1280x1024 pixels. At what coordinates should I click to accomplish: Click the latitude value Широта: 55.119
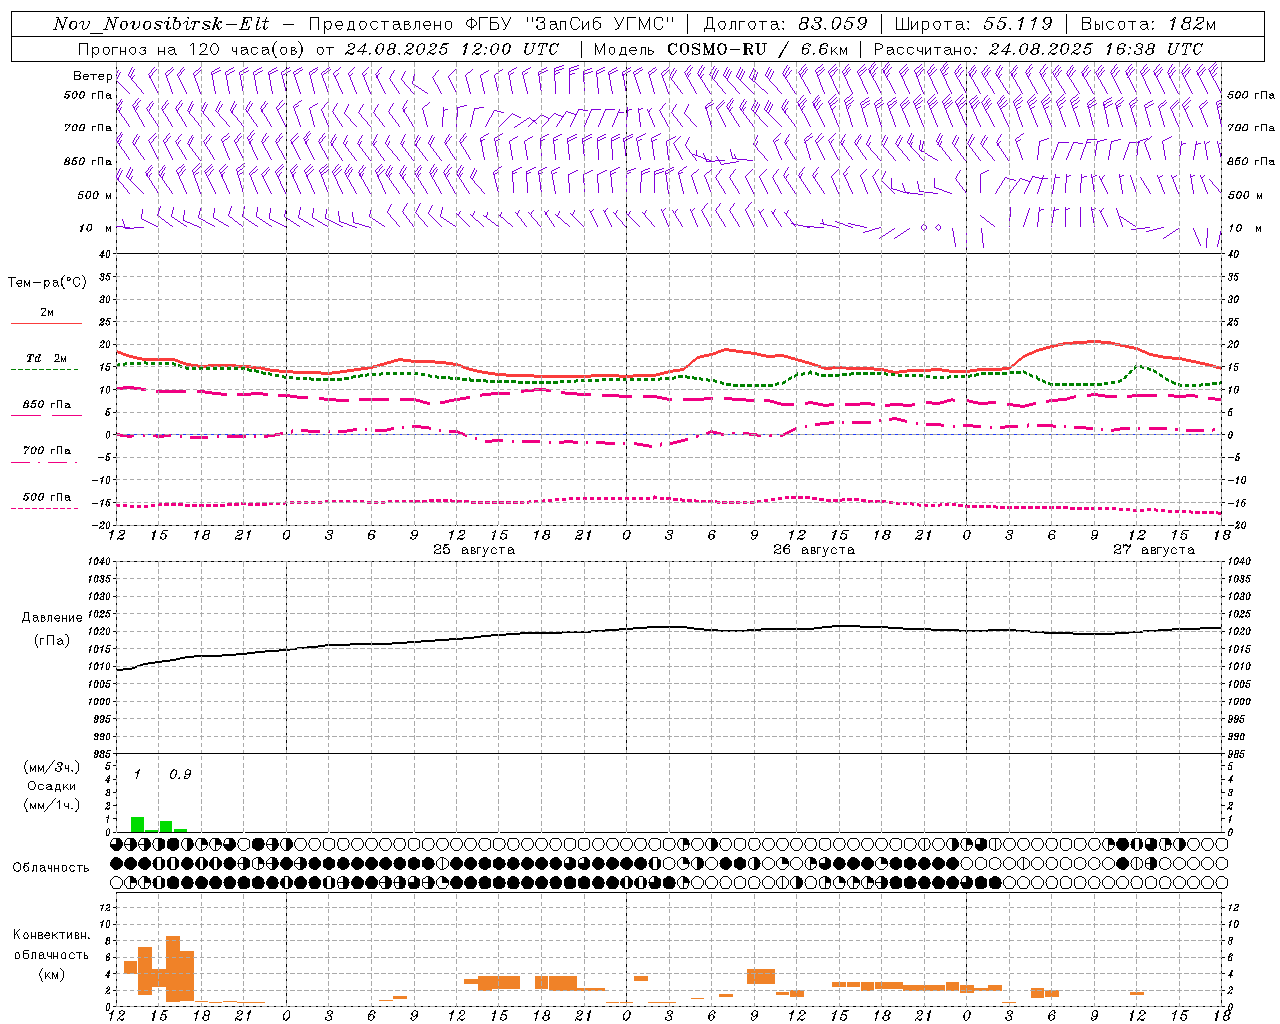(x=973, y=24)
